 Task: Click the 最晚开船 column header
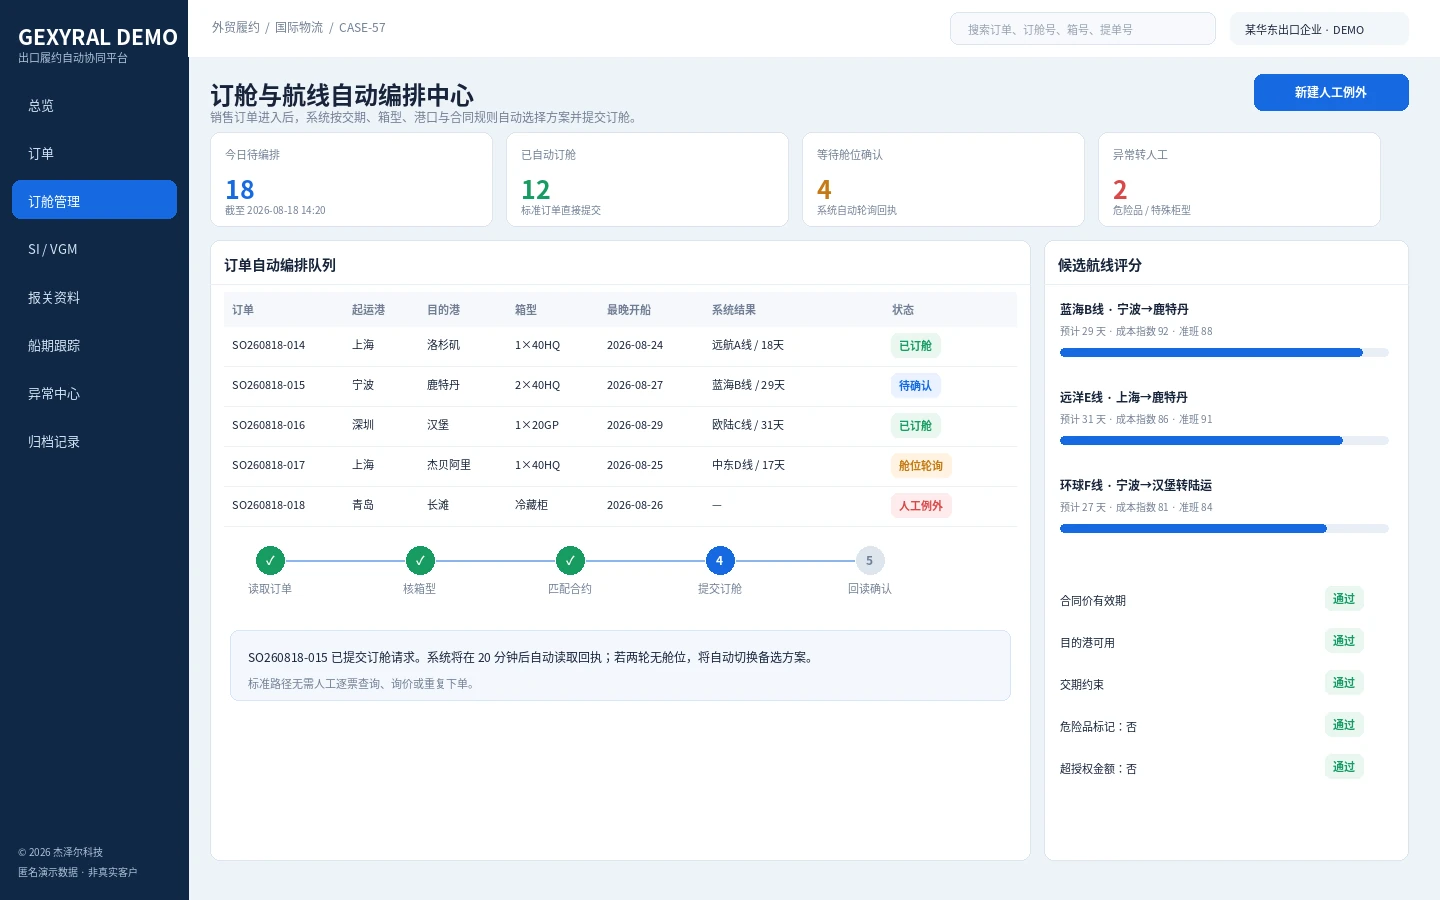point(629,310)
